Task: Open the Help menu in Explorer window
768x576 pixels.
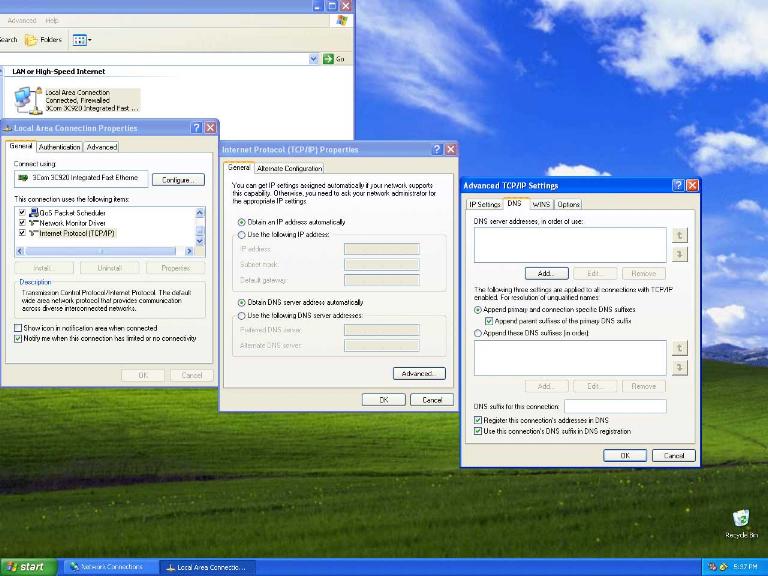Action: [51, 21]
